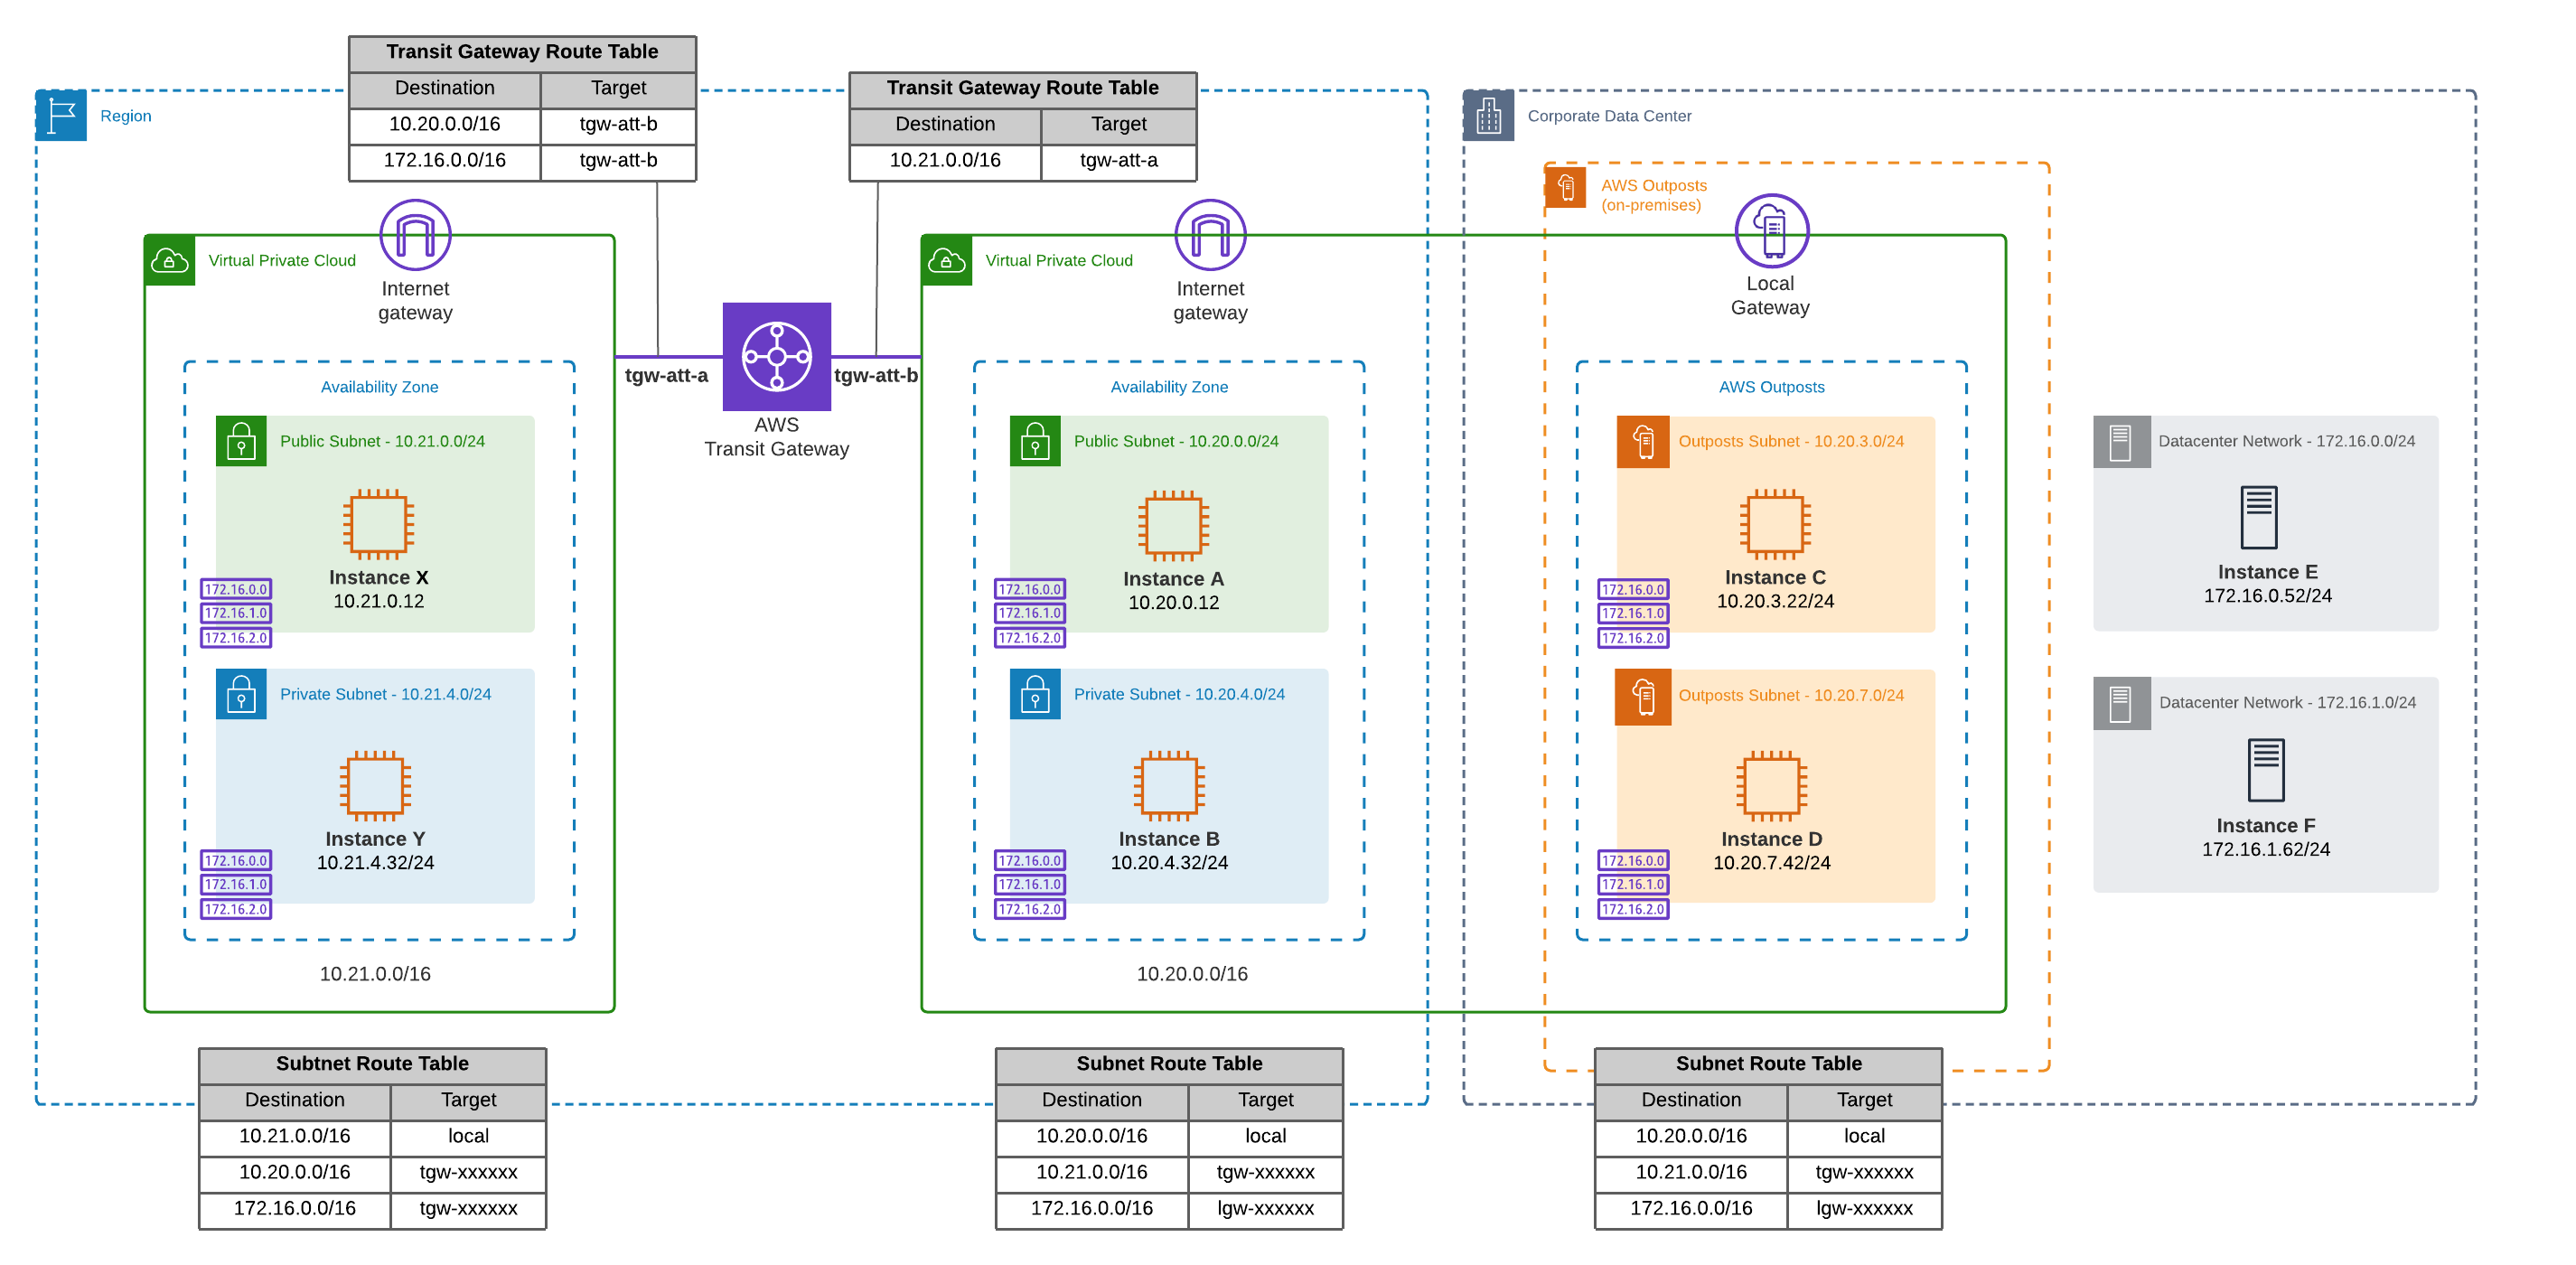The width and height of the screenshot is (2576, 1265).
Task: Click the Local Gateway icon
Action: pyautogui.click(x=1771, y=230)
